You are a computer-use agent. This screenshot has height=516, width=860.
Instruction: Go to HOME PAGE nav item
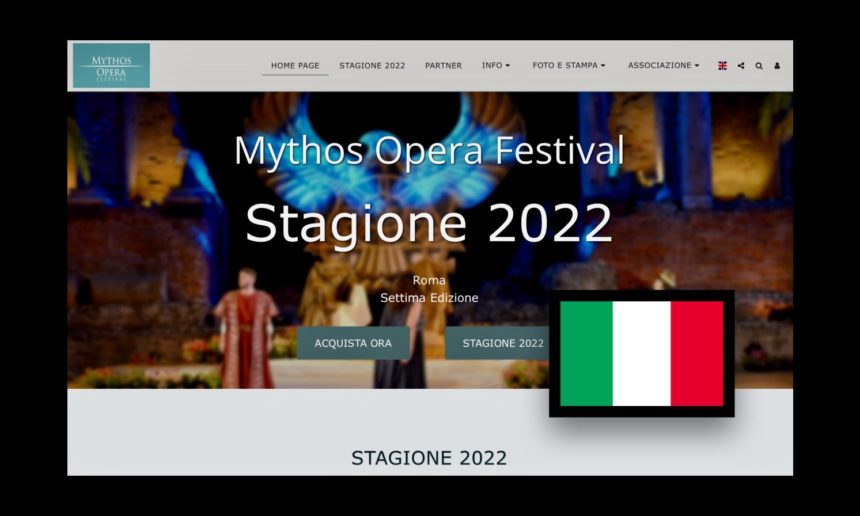[295, 65]
